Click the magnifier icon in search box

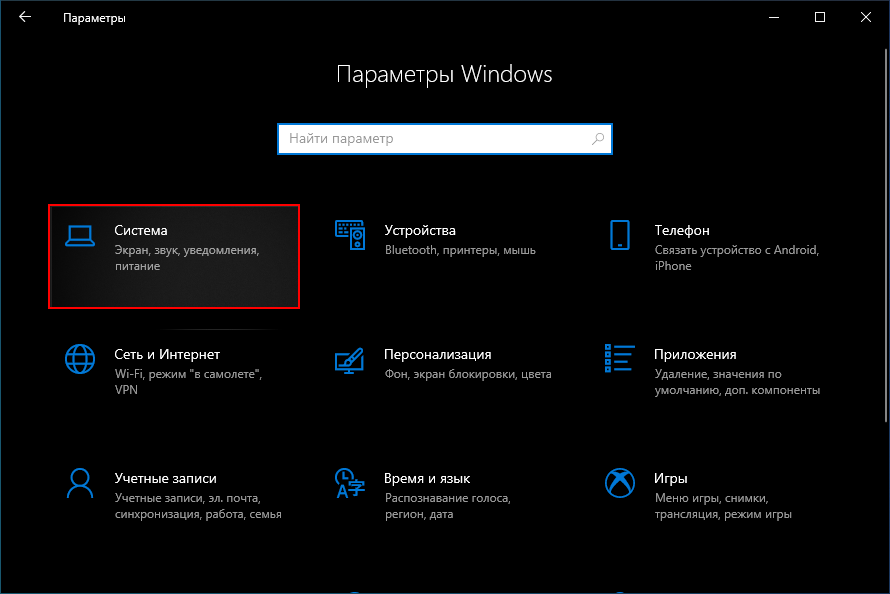point(598,138)
